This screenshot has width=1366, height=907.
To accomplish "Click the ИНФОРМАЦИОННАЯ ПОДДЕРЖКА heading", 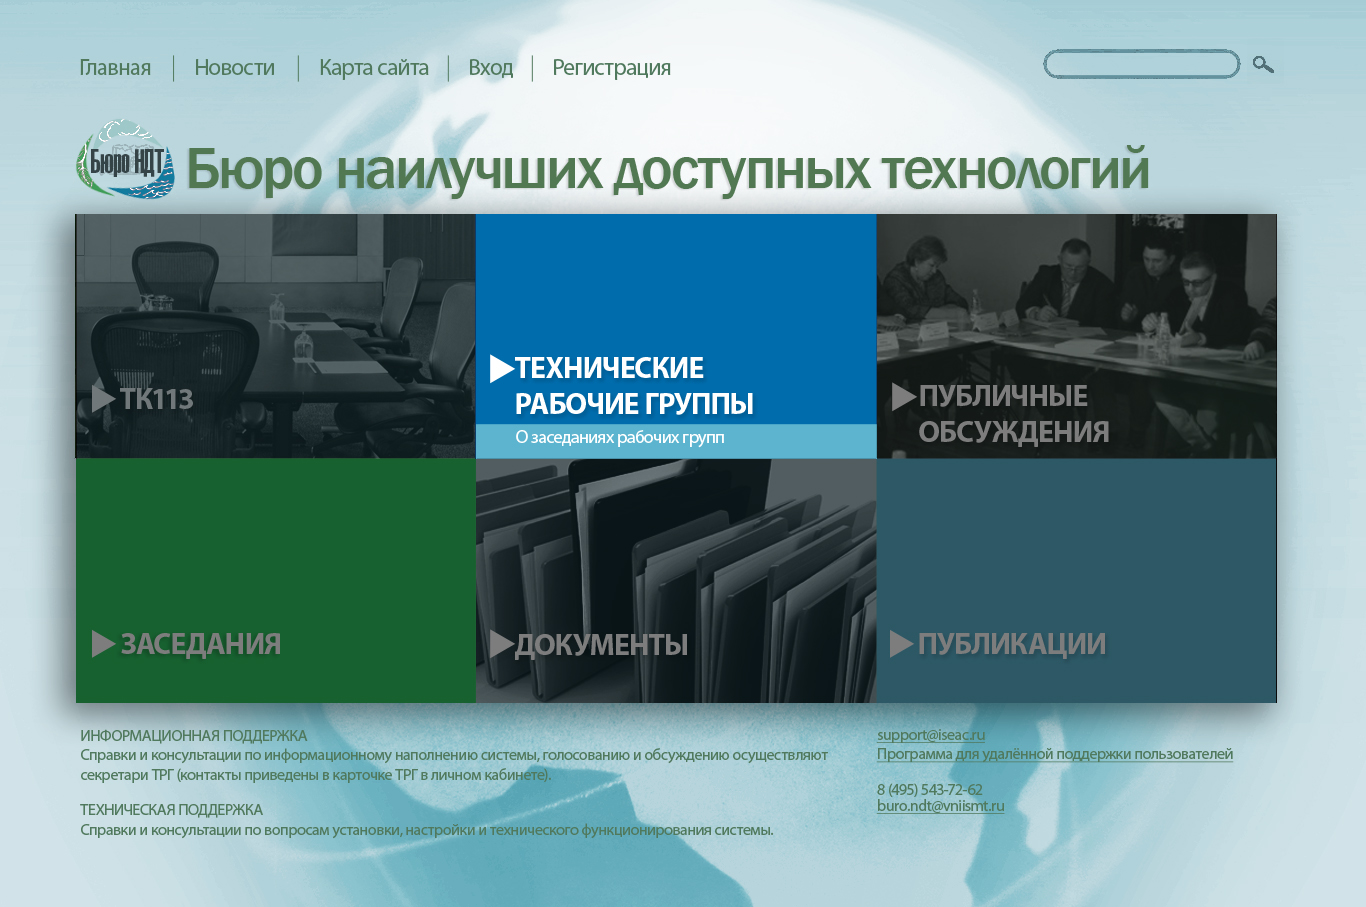I will point(194,736).
